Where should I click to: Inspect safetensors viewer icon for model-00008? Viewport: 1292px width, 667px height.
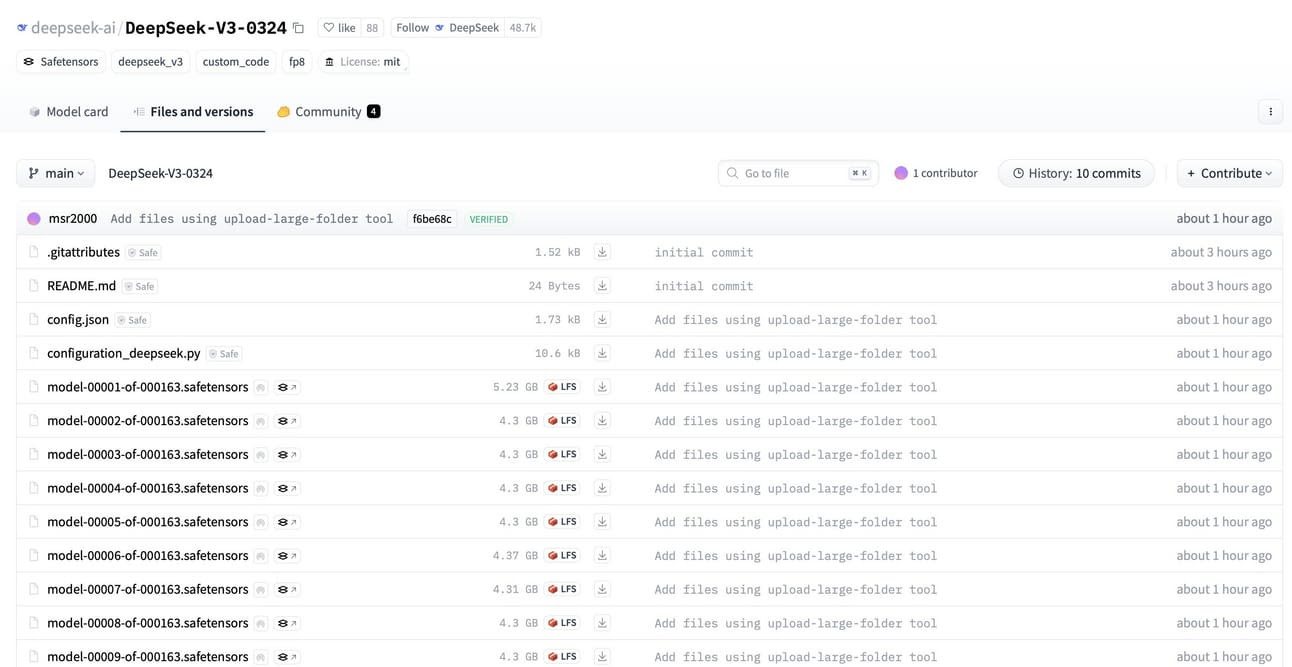(x=288, y=623)
